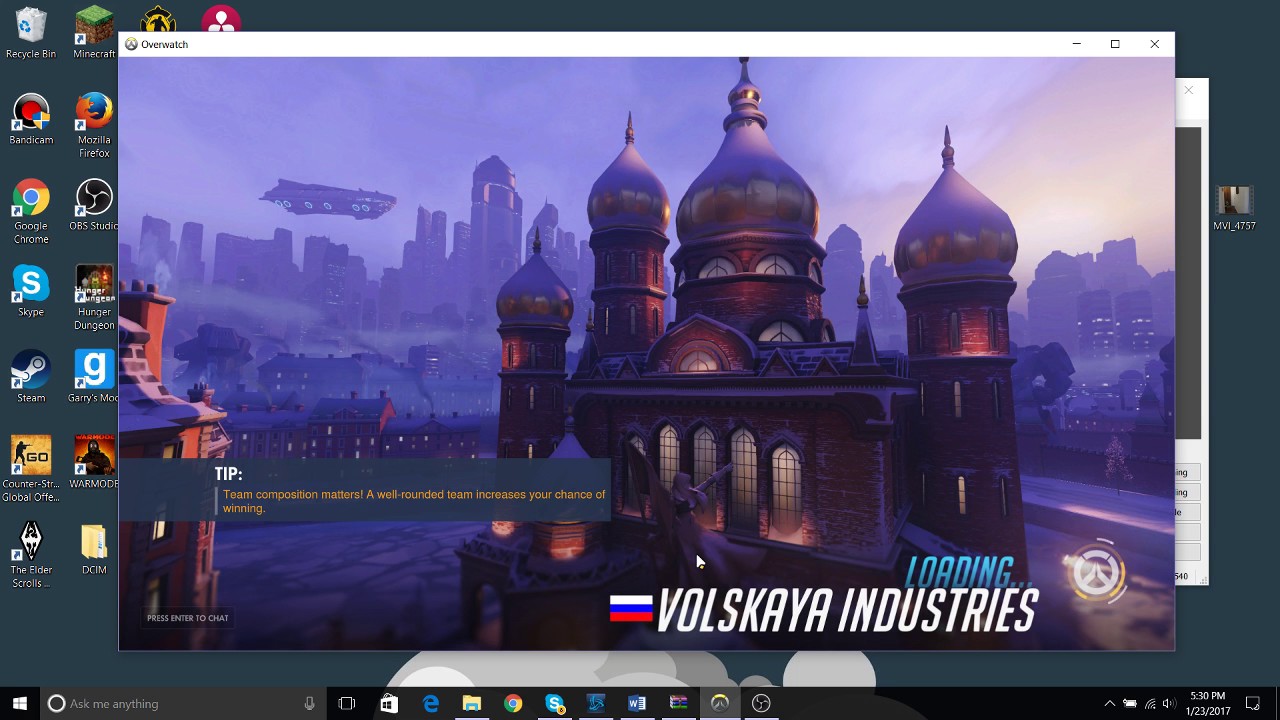Launch the Mozilla Firefox desktop shortcut

click(x=94, y=125)
